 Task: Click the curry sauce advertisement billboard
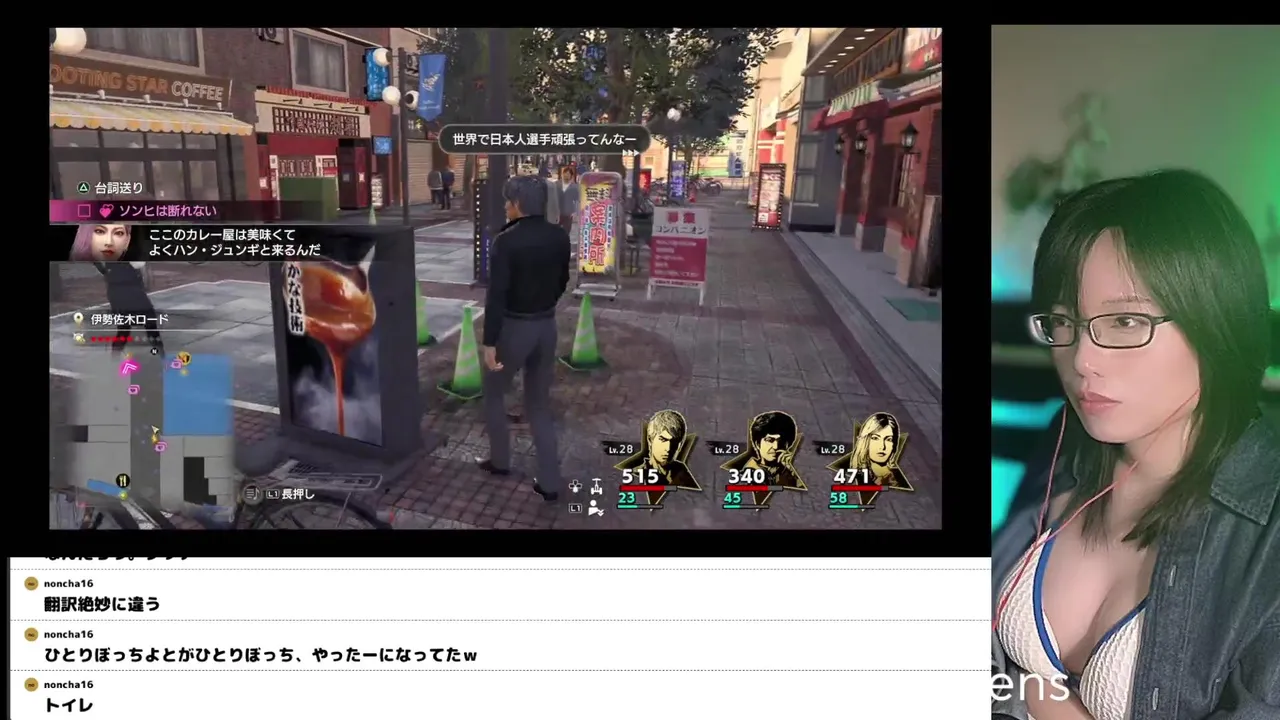(x=336, y=350)
